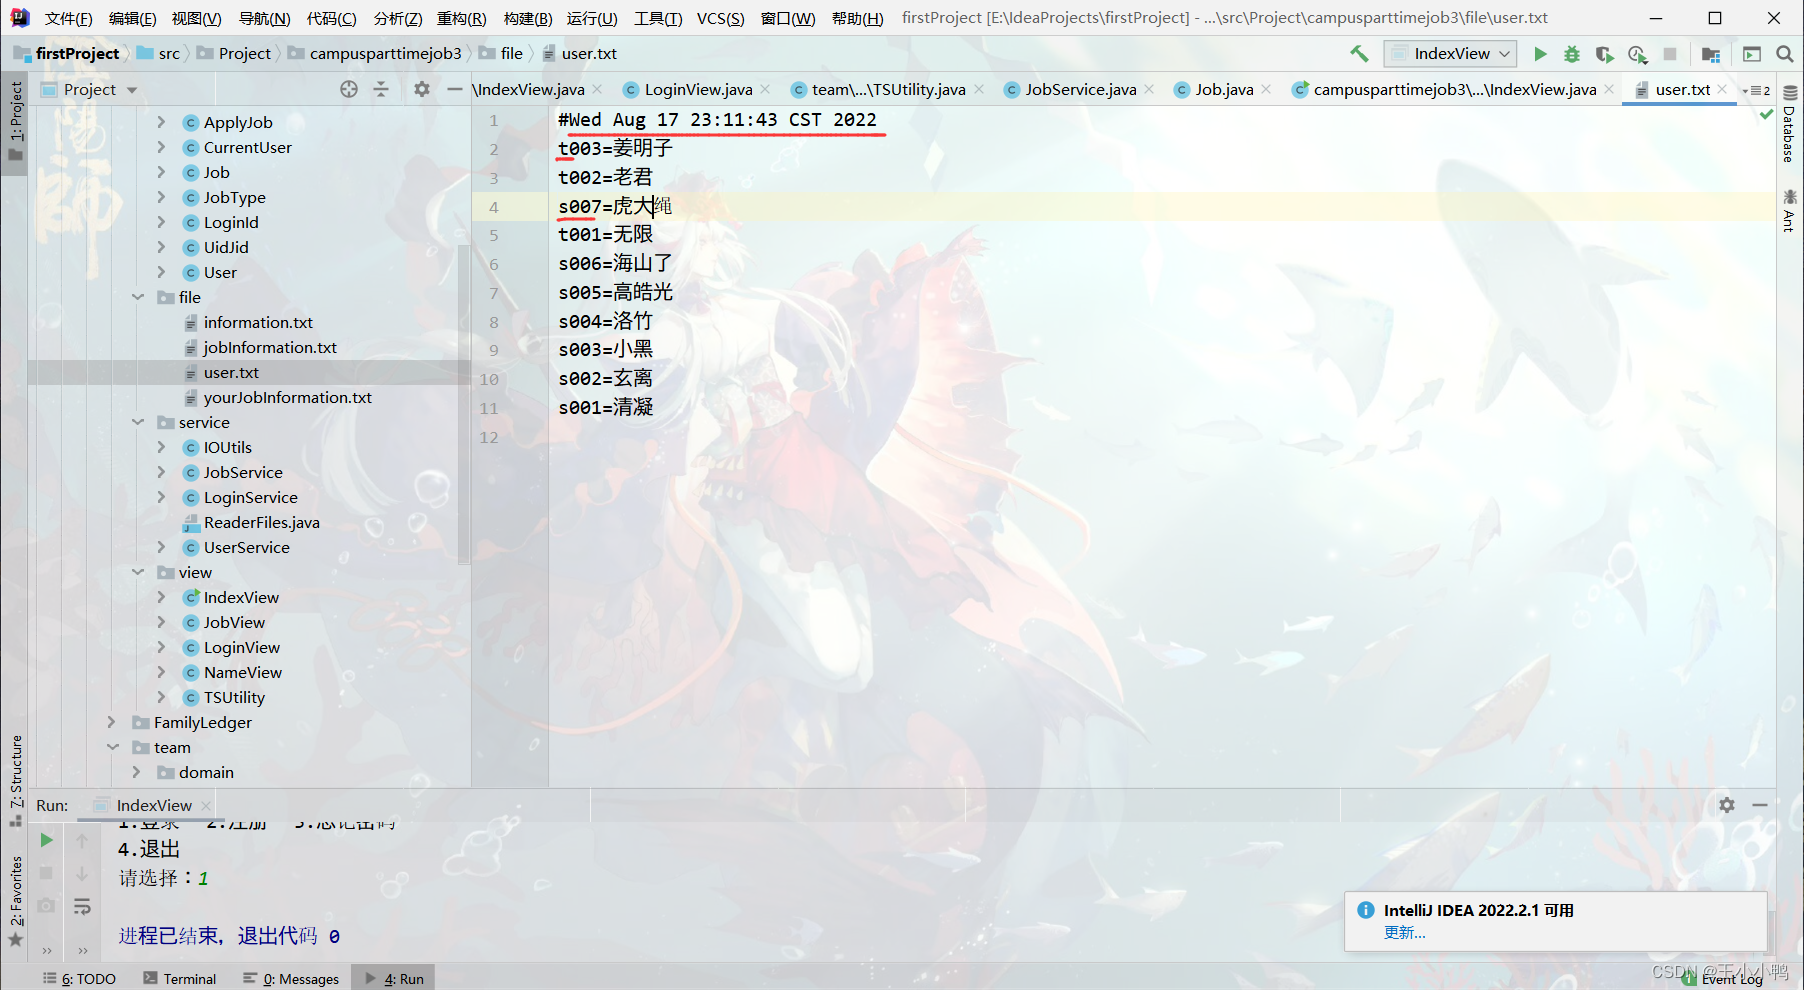
Task: Expand the domain folder
Action: [138, 772]
